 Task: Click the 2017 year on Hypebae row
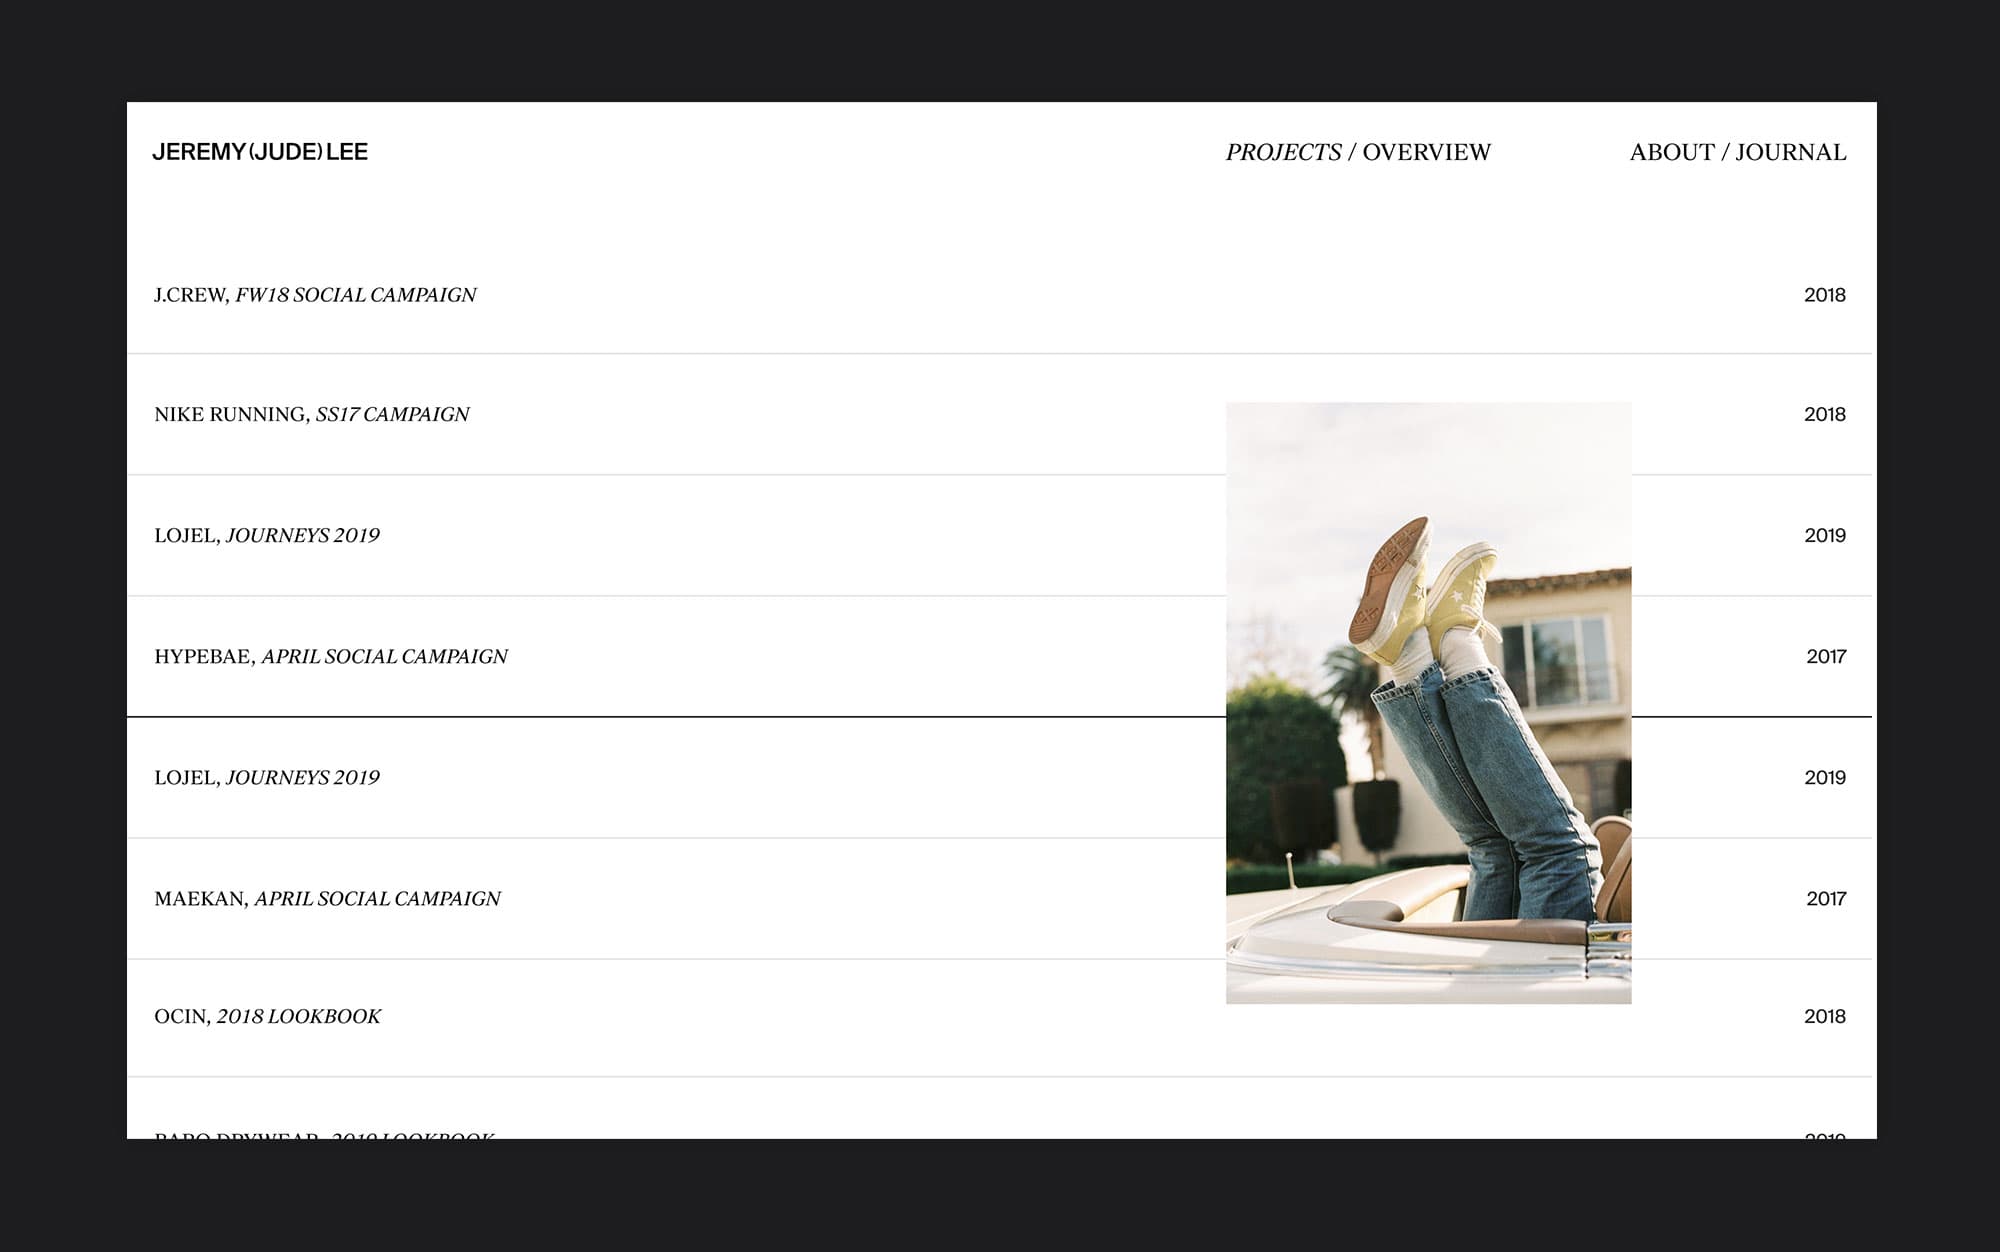point(1825,656)
